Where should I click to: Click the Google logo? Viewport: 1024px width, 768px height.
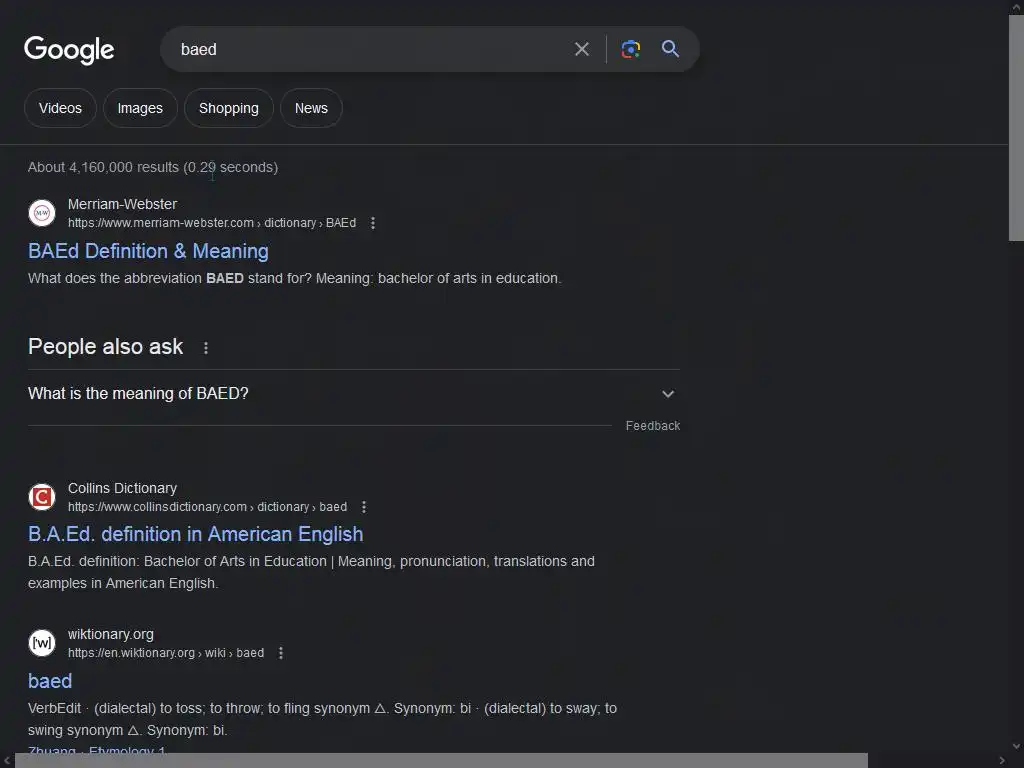click(x=69, y=50)
